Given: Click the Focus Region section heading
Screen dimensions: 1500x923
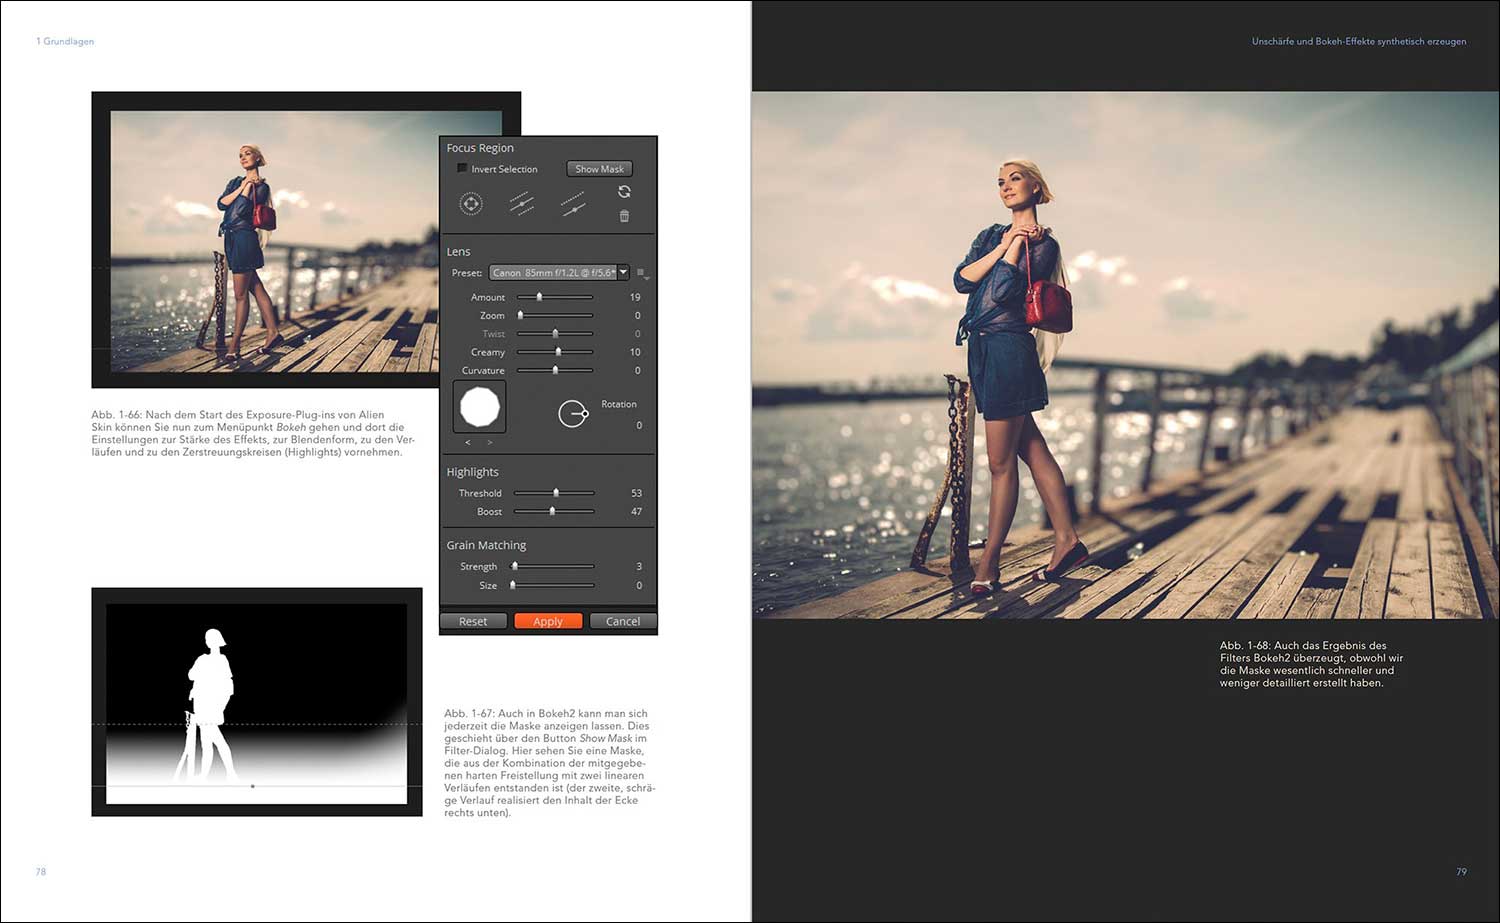Looking at the screenshot, I should 480,148.
